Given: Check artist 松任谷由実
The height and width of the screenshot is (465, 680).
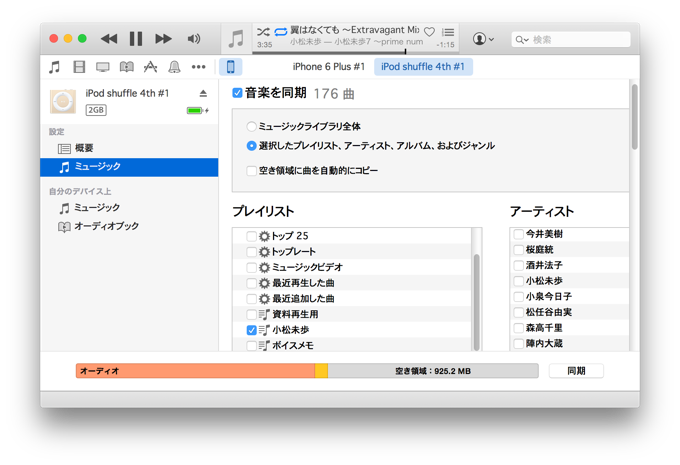Looking at the screenshot, I should pos(518,312).
